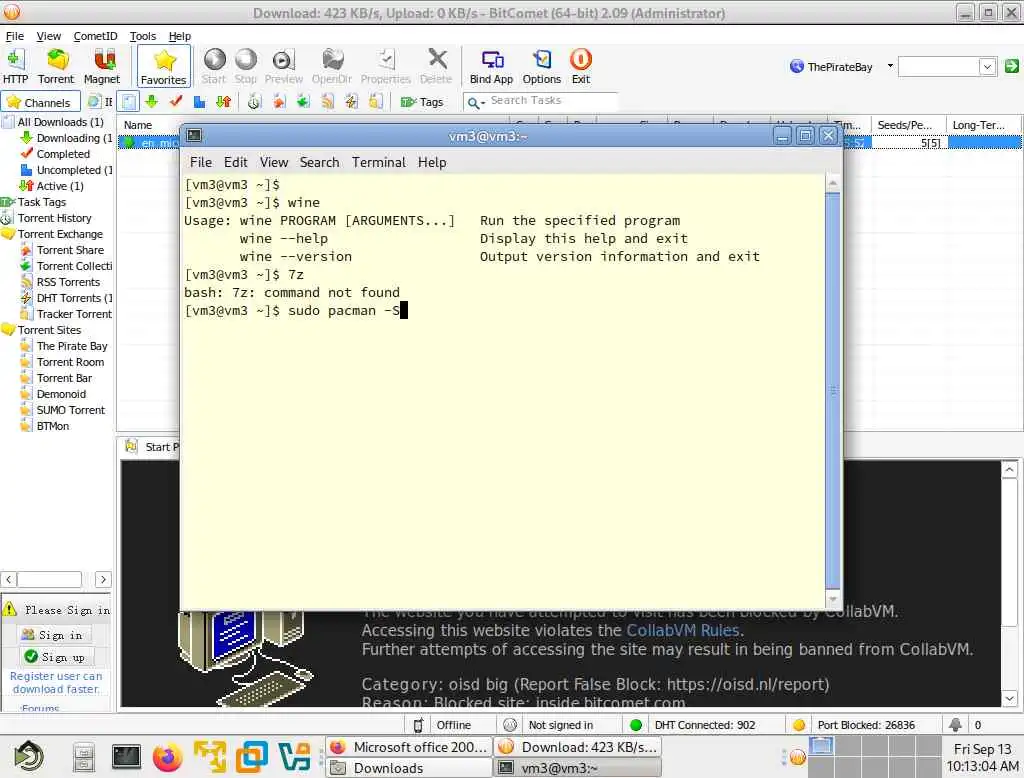Viewport: 1024px width, 778px height.
Task: Open the Search Tasks magnifier dropdown
Action: tap(476, 103)
